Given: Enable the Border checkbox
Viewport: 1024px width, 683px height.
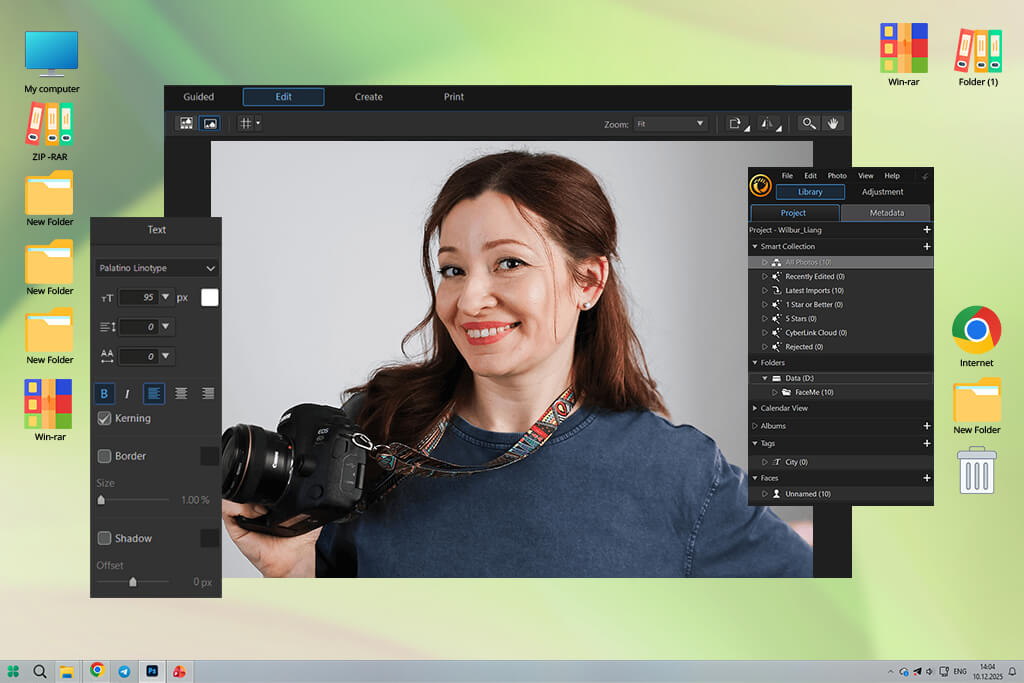Looking at the screenshot, I should [x=104, y=456].
